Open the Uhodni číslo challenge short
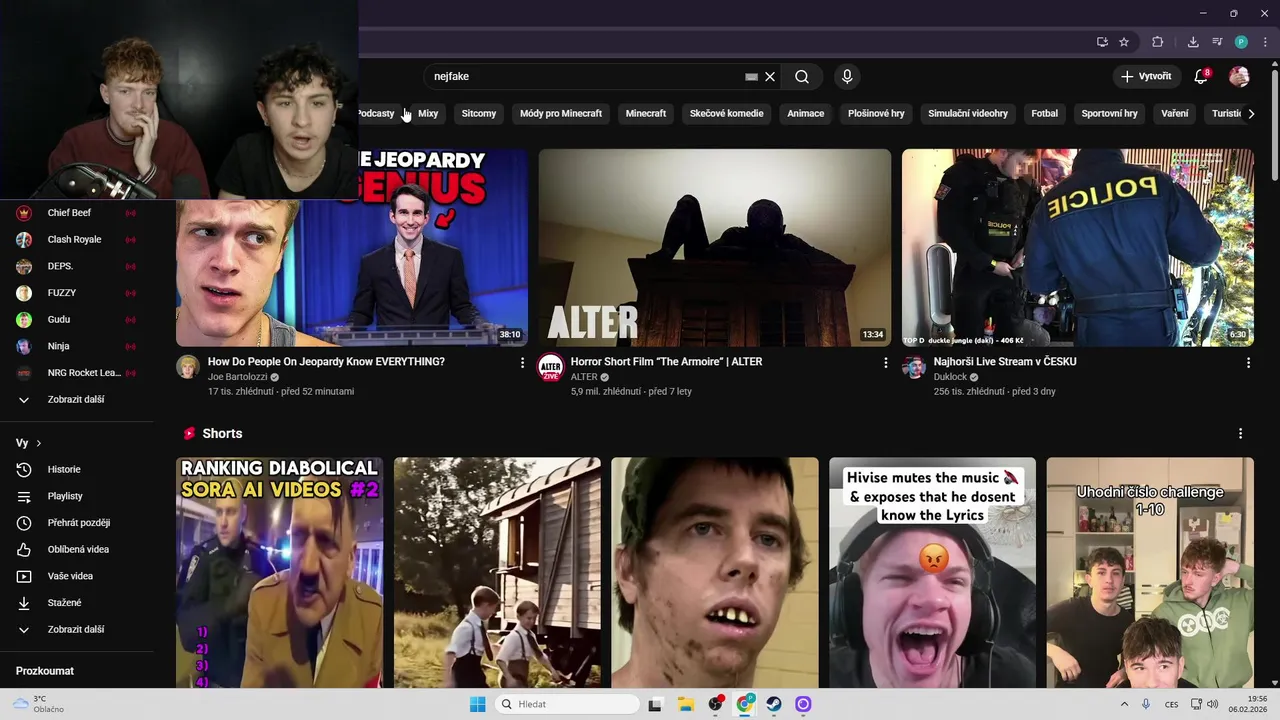The height and width of the screenshot is (720, 1280). pyautogui.click(x=1150, y=572)
